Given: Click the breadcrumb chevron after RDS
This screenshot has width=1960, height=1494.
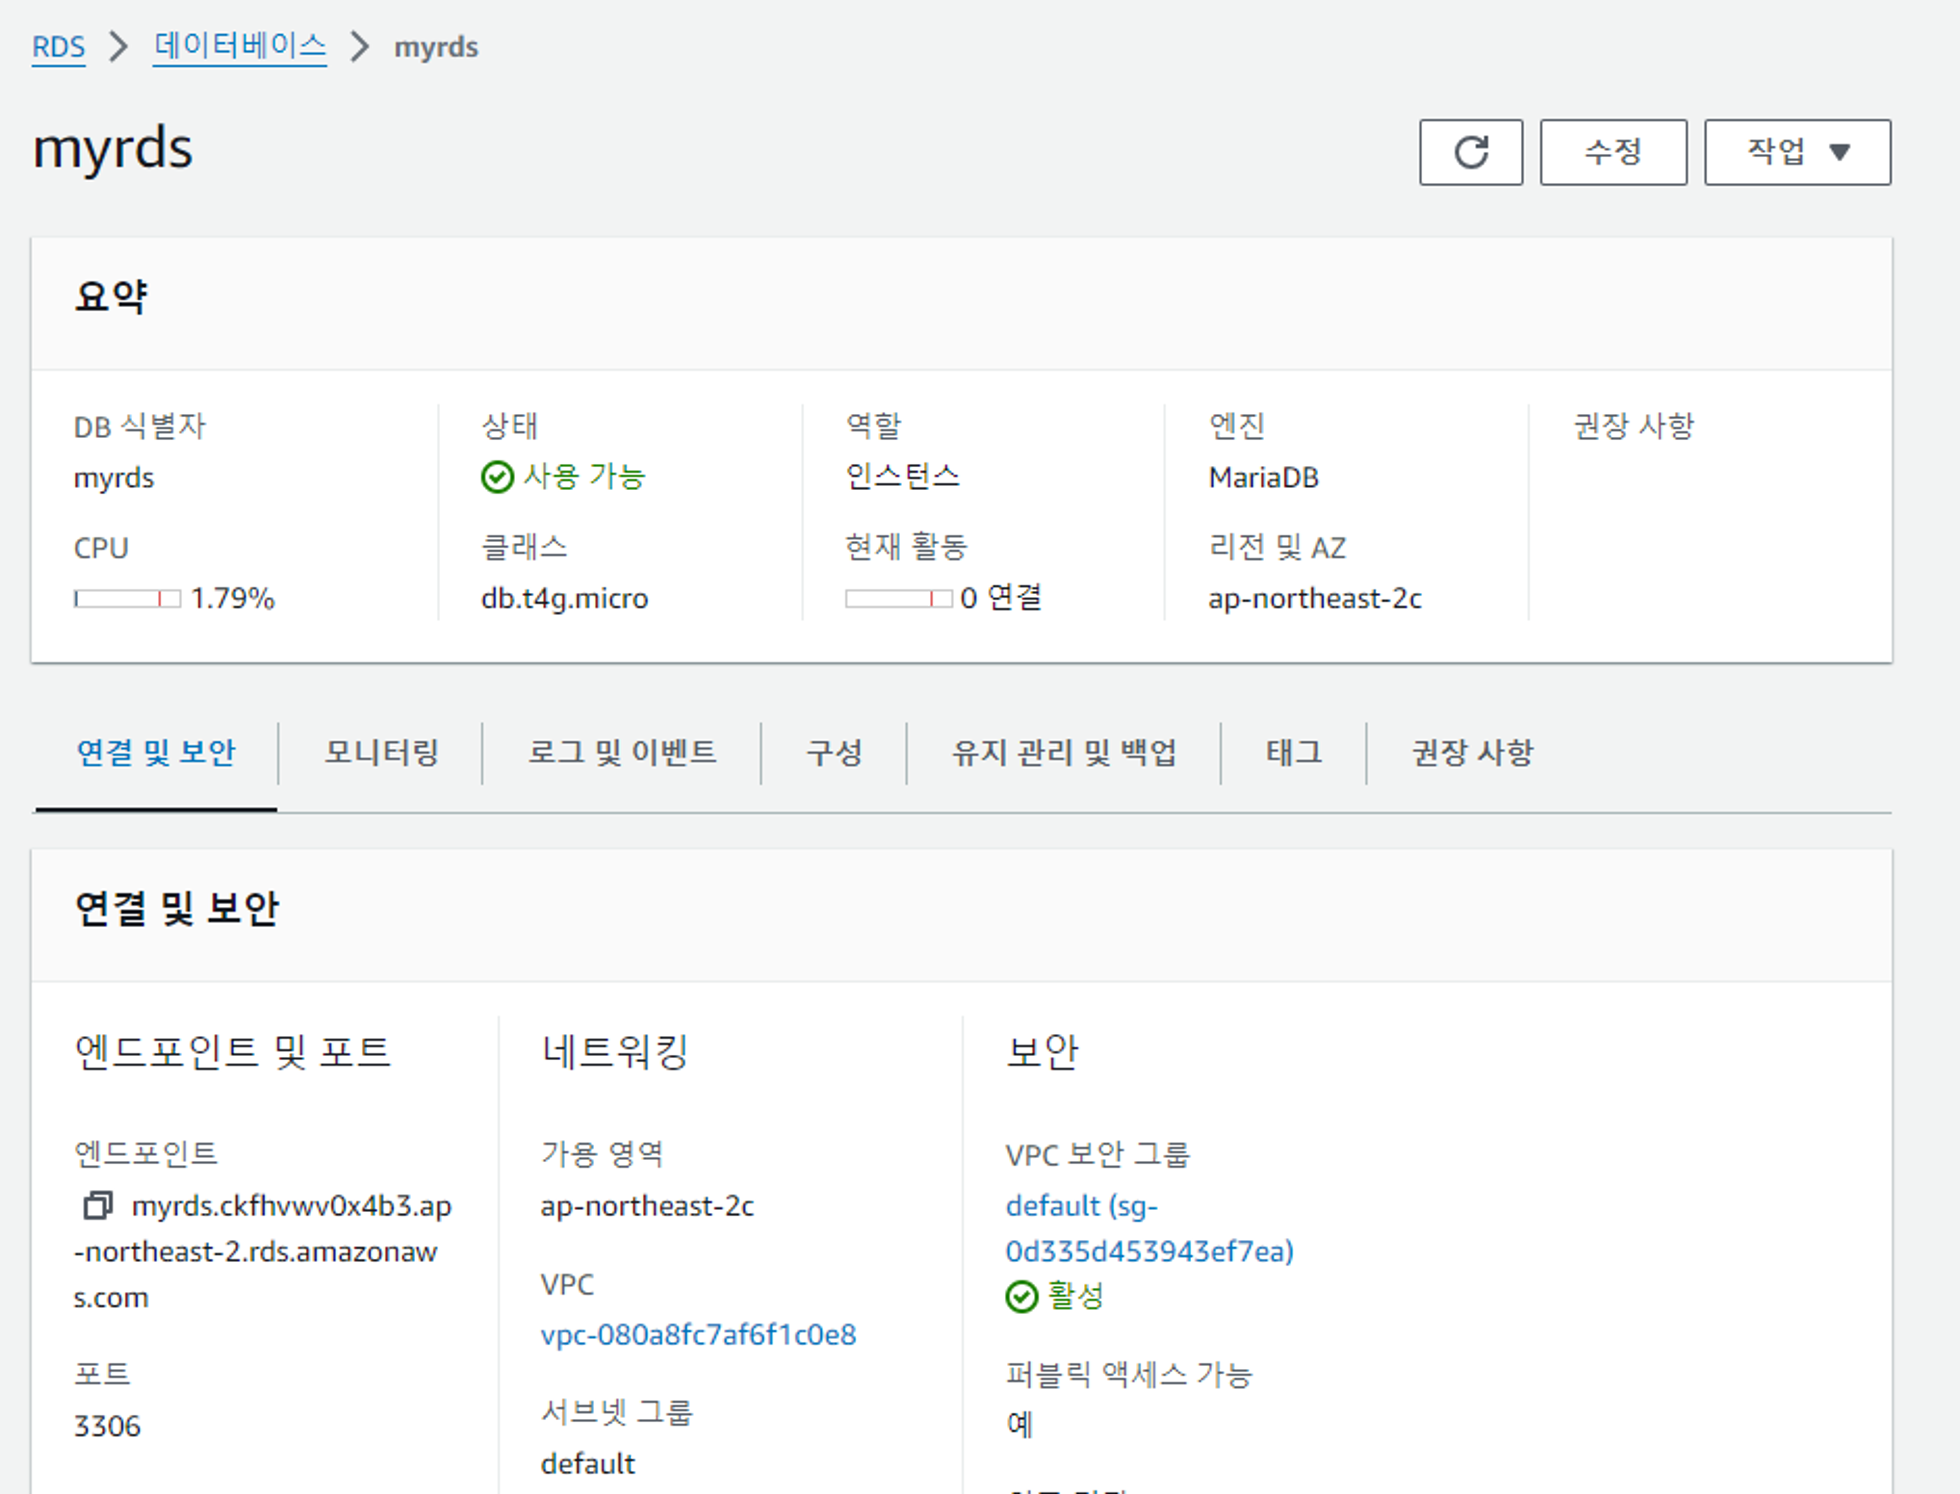Looking at the screenshot, I should click(119, 47).
